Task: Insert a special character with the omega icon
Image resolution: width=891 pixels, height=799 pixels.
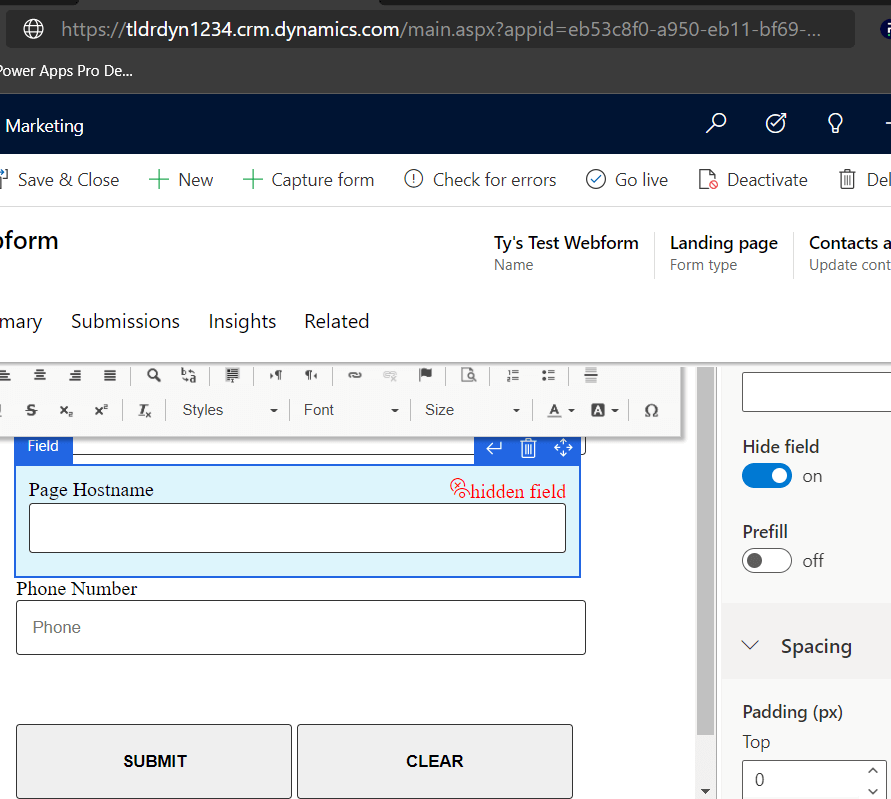Action: pos(651,410)
